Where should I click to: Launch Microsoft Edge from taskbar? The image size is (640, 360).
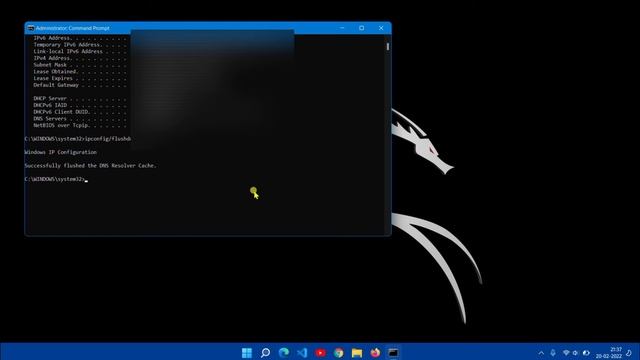click(284, 353)
